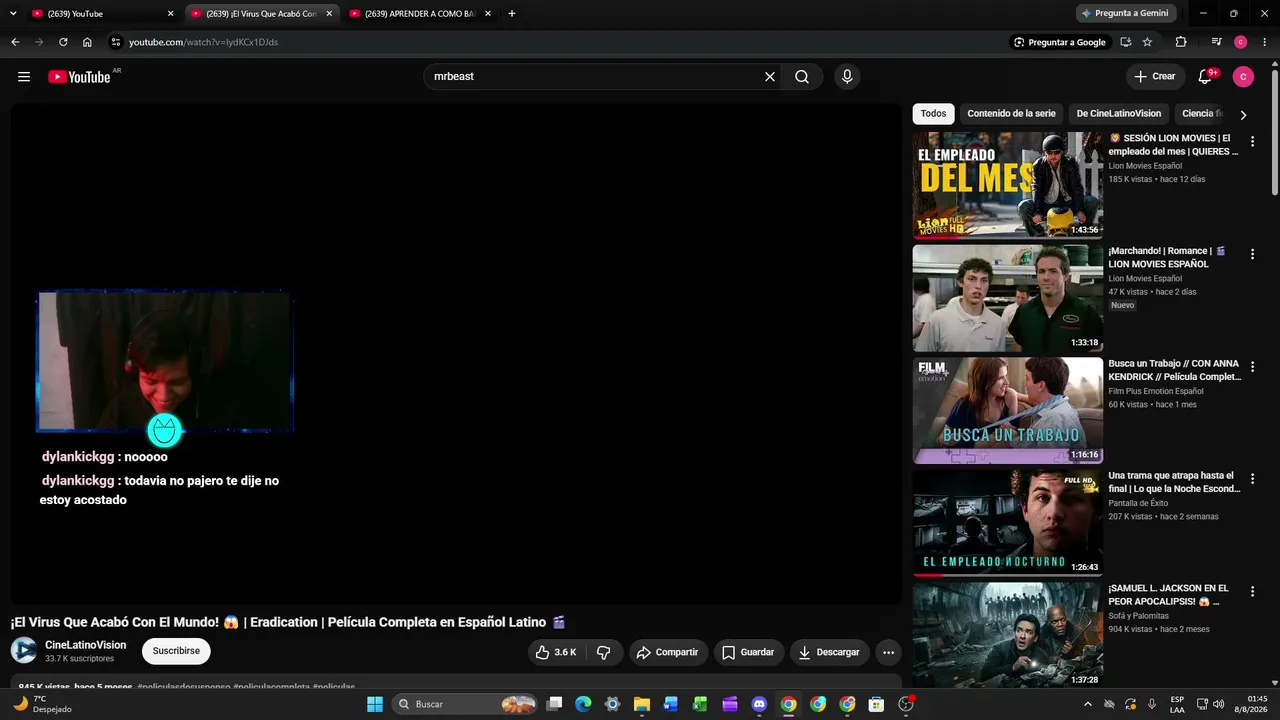This screenshot has height=720, width=1280.
Task: Subscribe to CineLatinoVision with Suscribirse
Action: (x=176, y=651)
